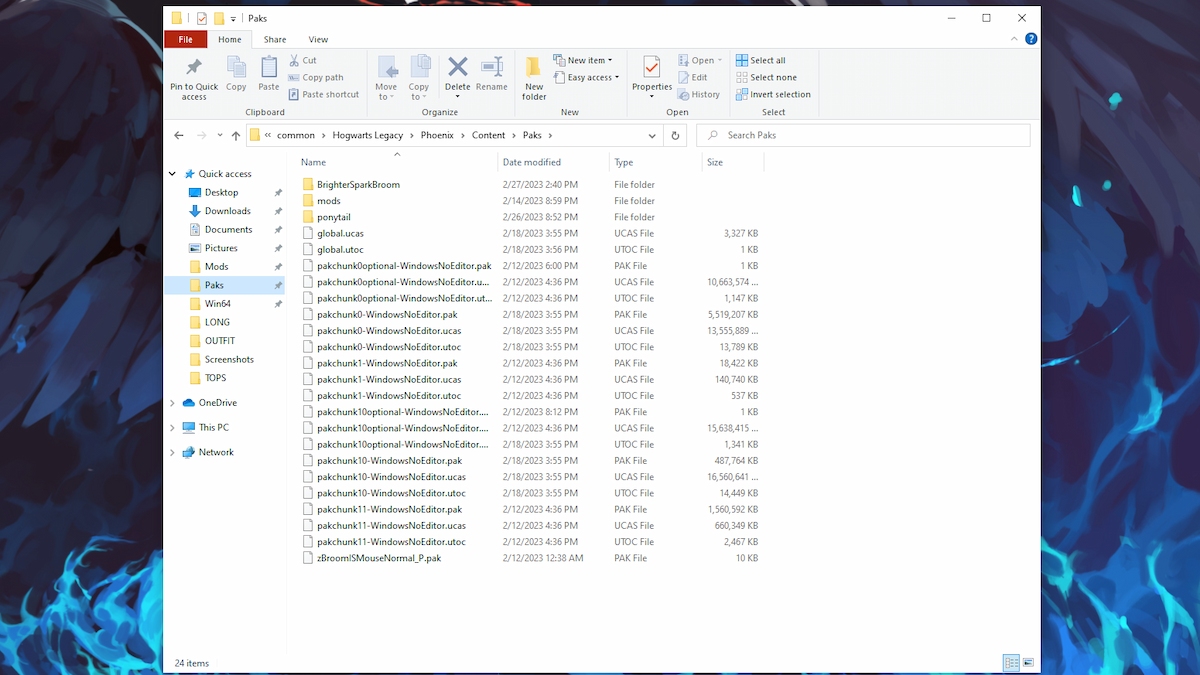Refresh the current folder view
The height and width of the screenshot is (675, 1200).
675,135
